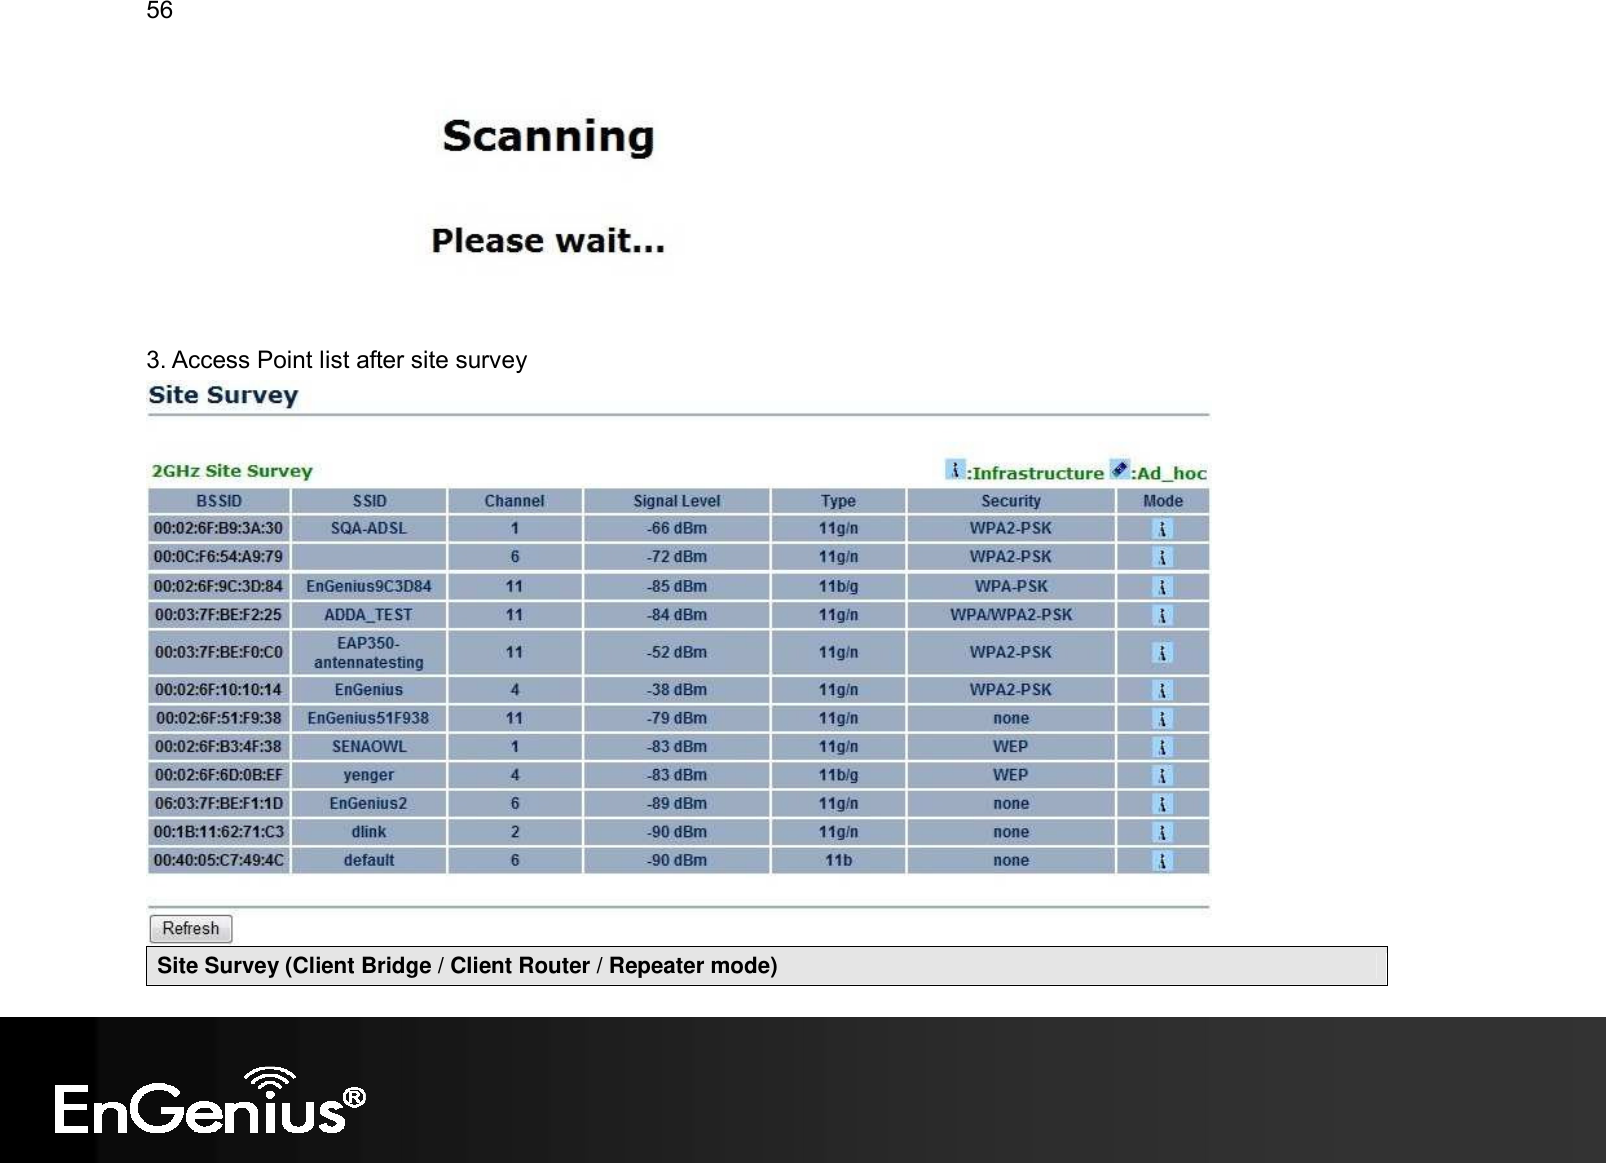Click mode icon for SENAOWL network
Viewport: 1606px width, 1163px height.
(1162, 747)
